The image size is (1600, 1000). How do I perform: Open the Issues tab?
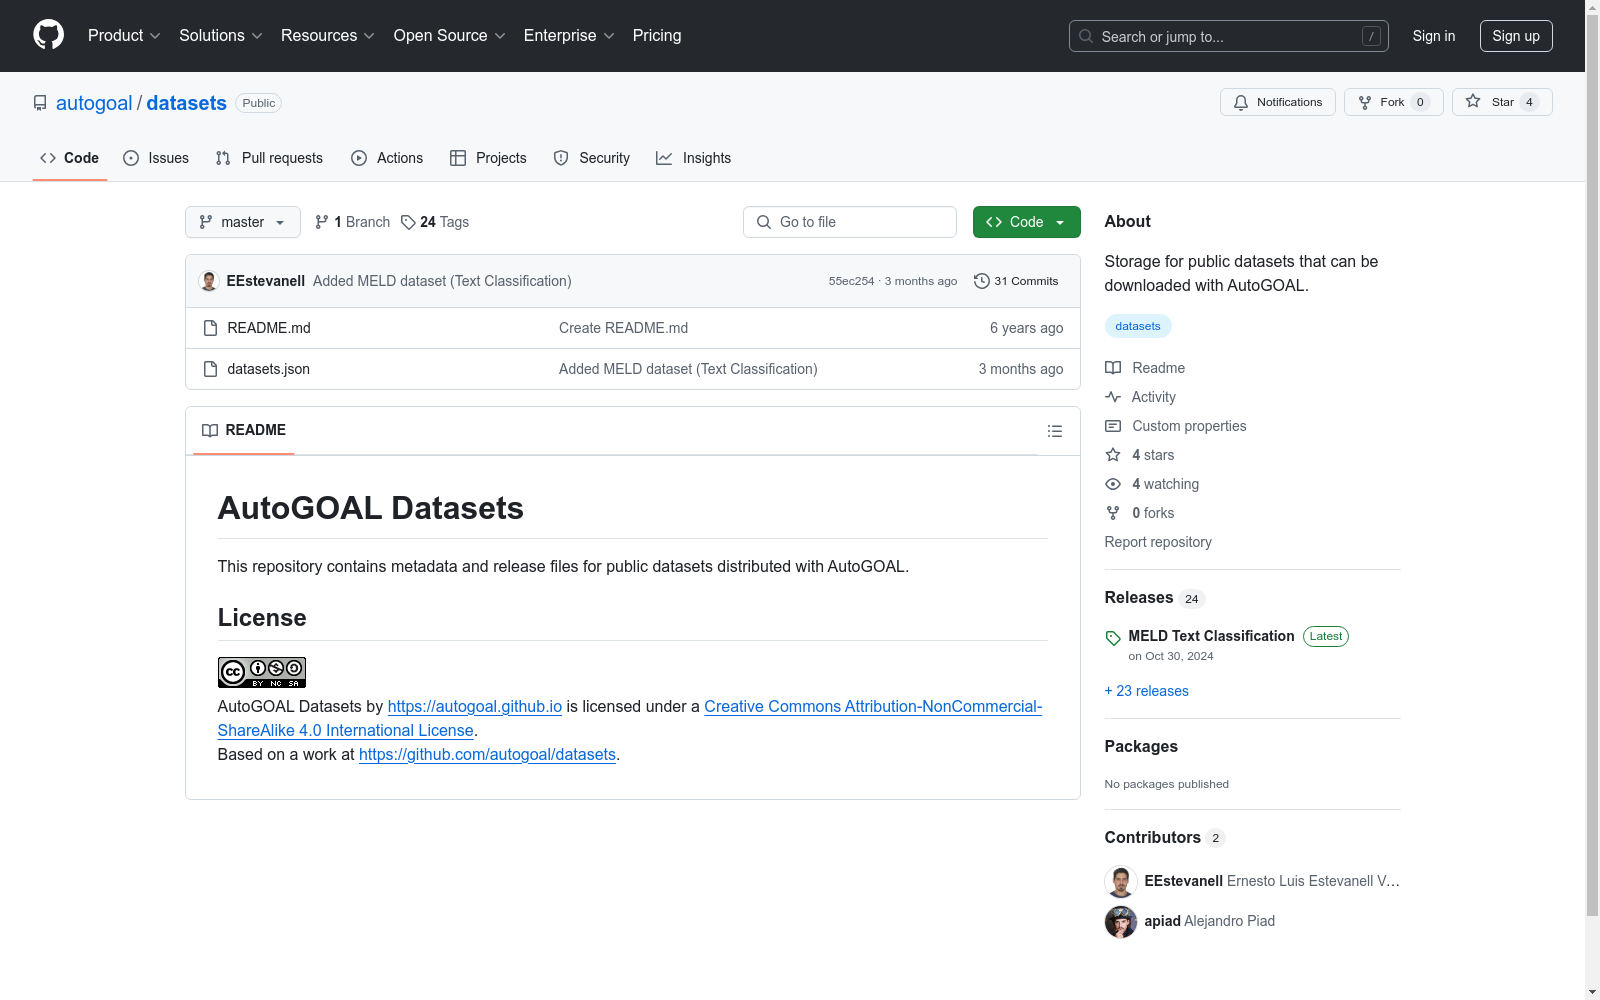point(156,158)
